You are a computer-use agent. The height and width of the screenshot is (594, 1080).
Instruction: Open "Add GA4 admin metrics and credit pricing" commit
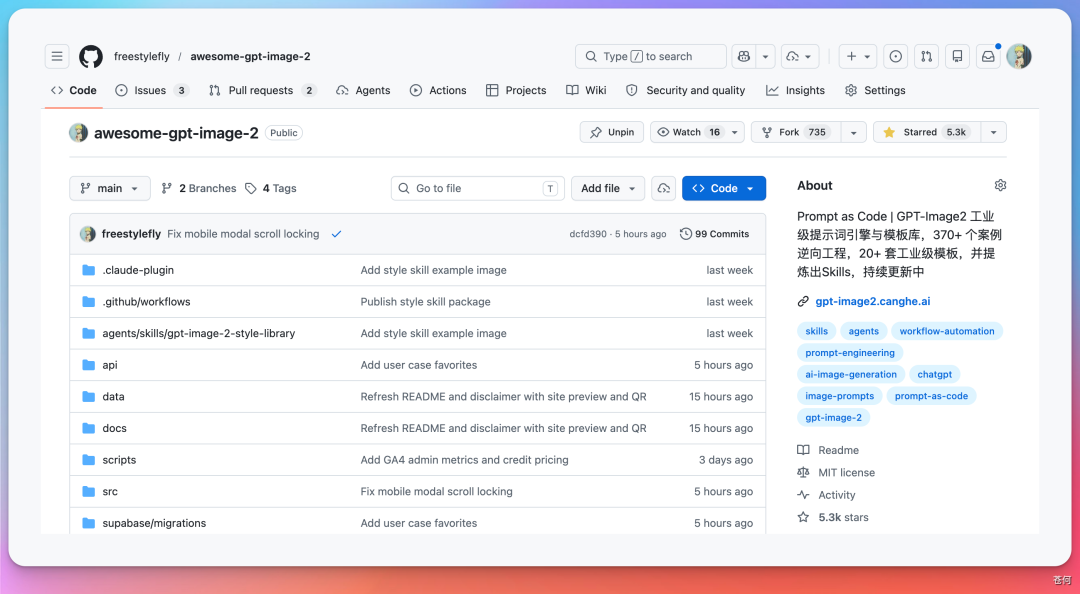pos(464,460)
